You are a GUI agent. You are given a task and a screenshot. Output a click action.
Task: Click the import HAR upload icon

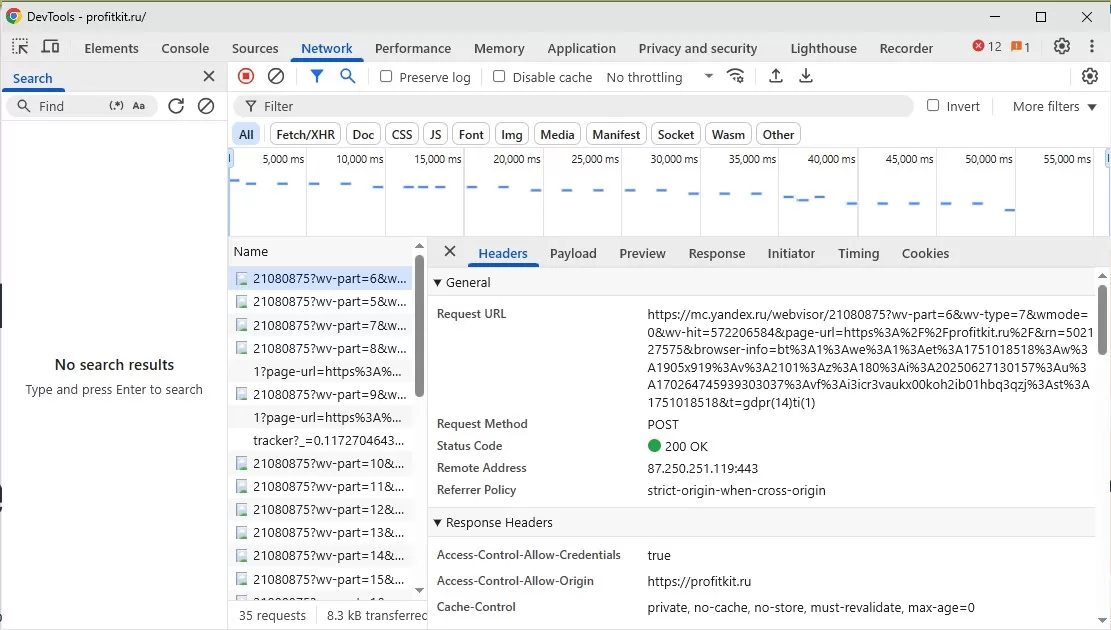click(x=775, y=76)
